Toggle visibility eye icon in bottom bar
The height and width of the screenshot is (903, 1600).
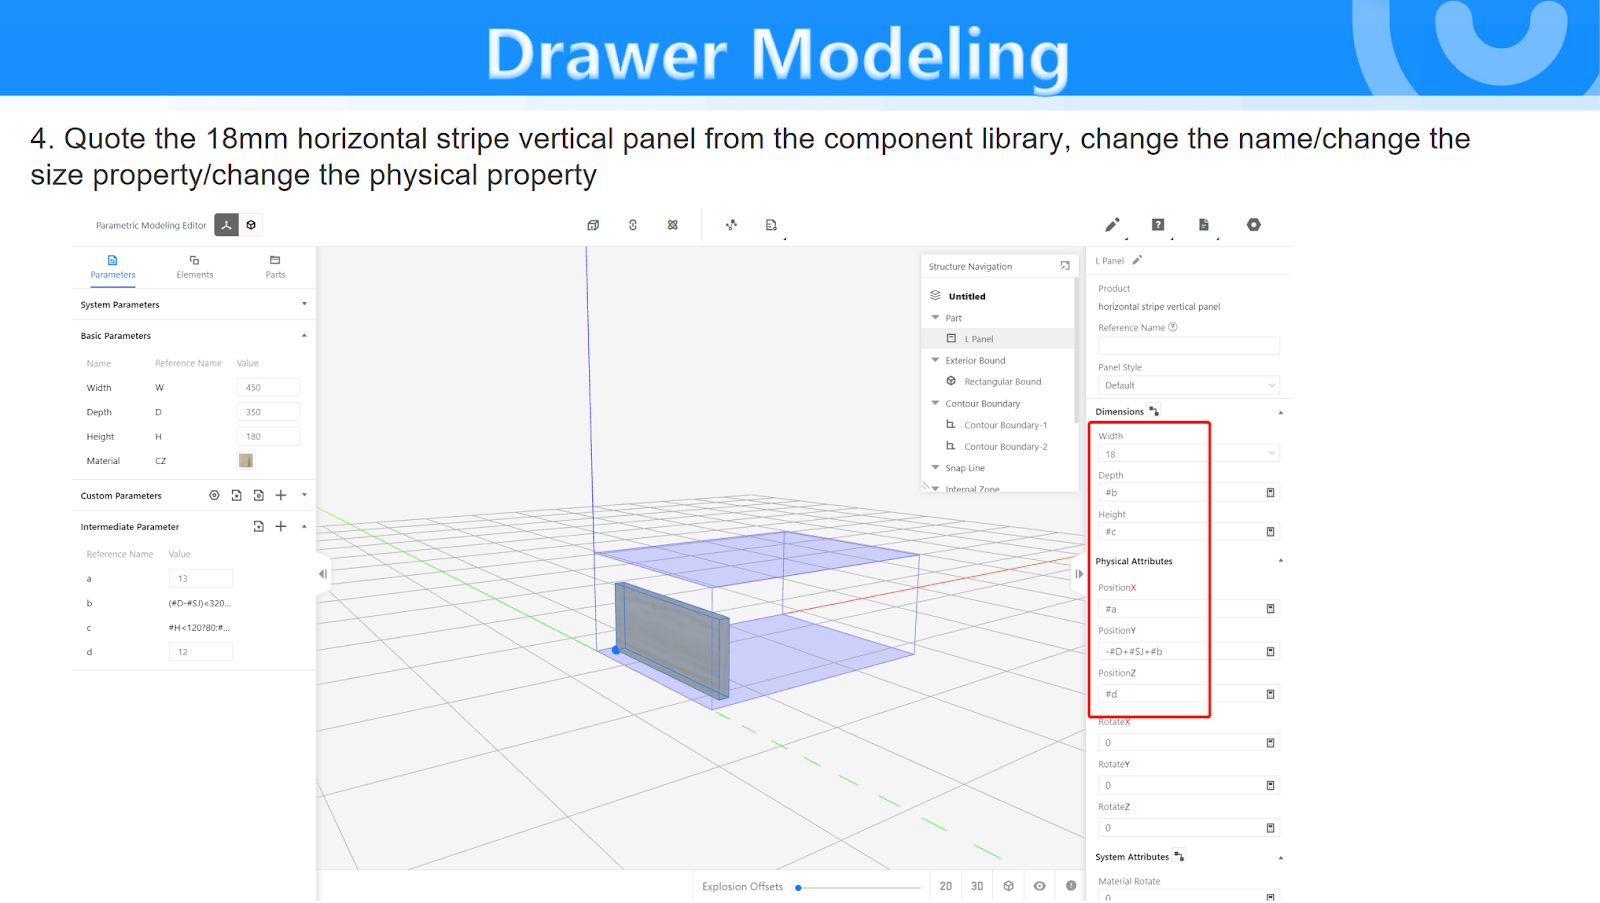point(1040,886)
